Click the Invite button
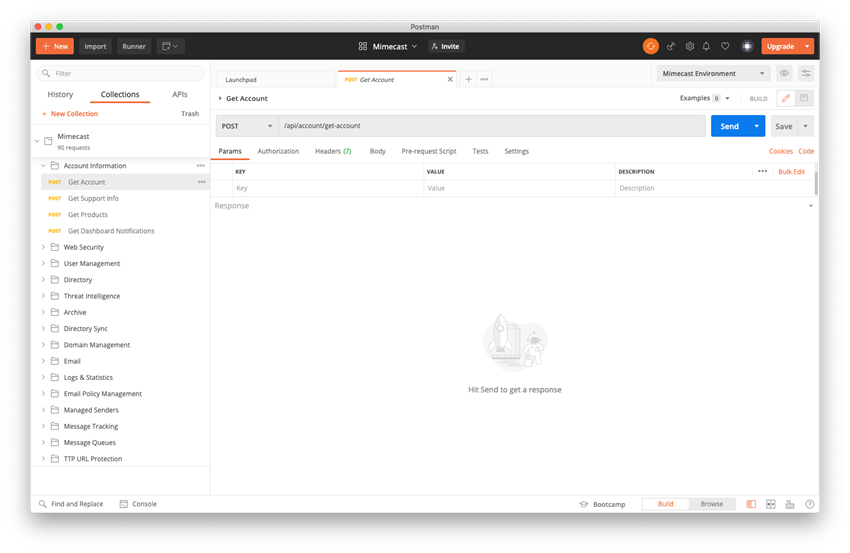This screenshot has width=850, height=553. (446, 47)
